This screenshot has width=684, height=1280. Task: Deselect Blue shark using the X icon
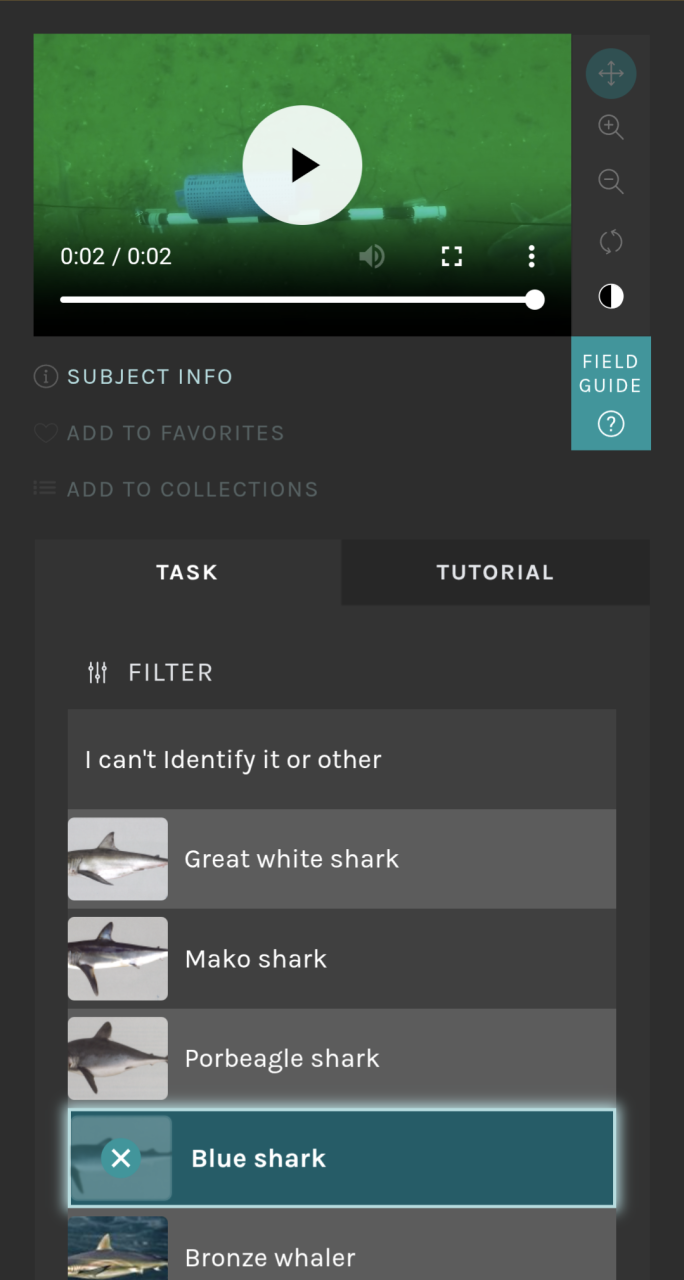click(x=121, y=1158)
